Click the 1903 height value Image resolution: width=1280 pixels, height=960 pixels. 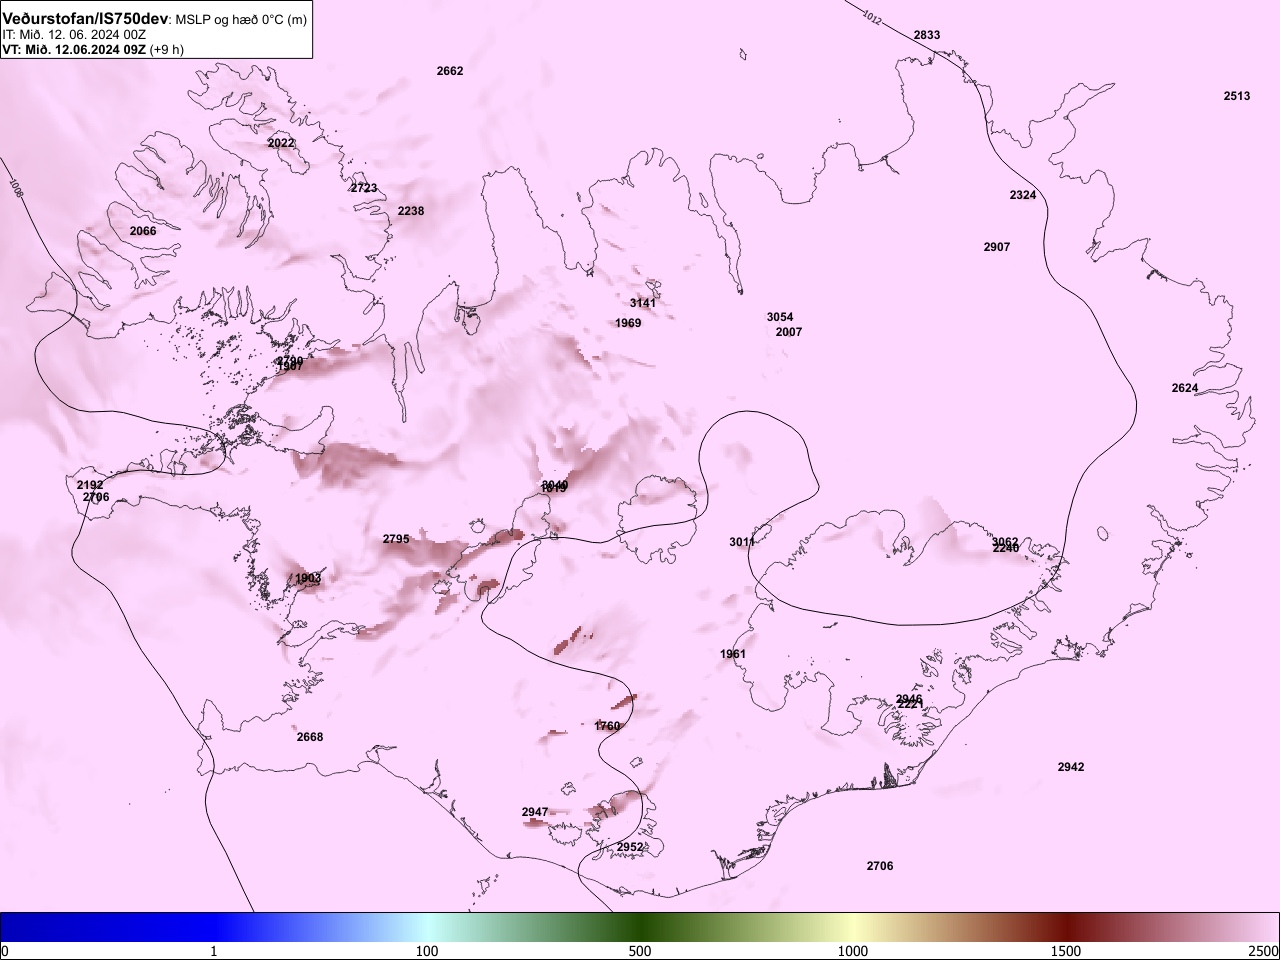click(x=308, y=578)
